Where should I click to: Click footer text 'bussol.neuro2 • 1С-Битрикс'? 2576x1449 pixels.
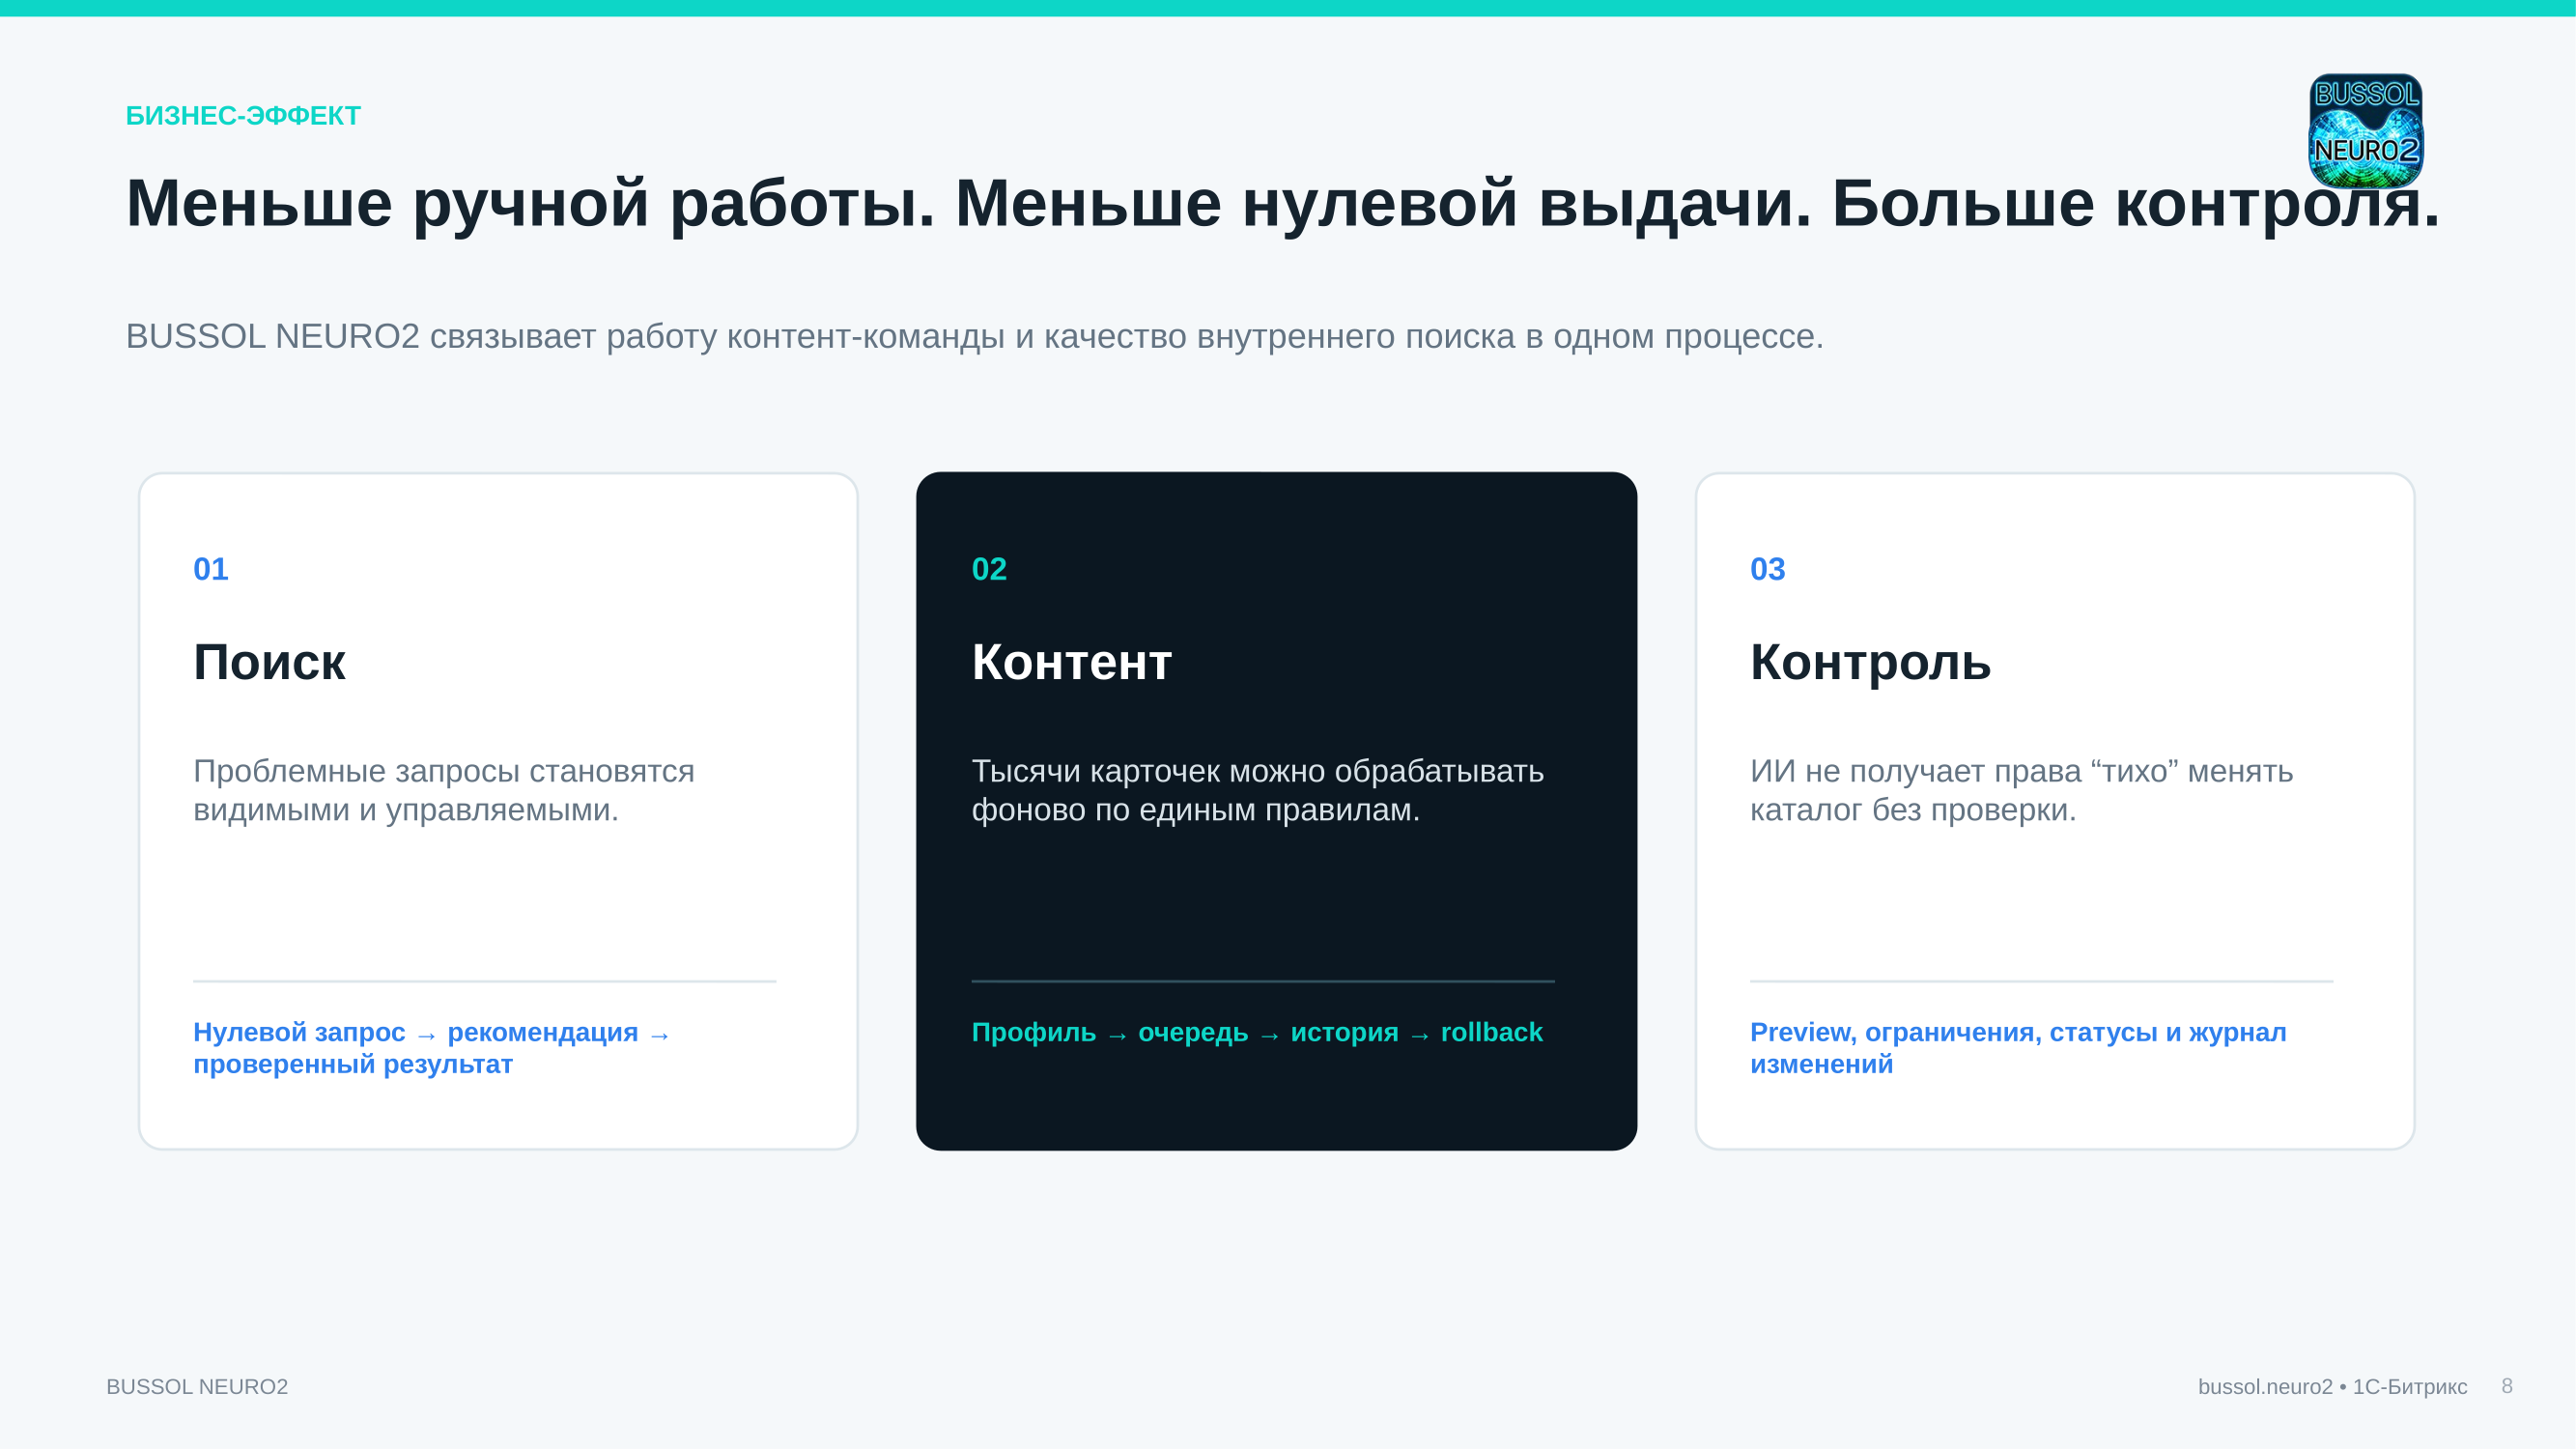[2332, 1387]
